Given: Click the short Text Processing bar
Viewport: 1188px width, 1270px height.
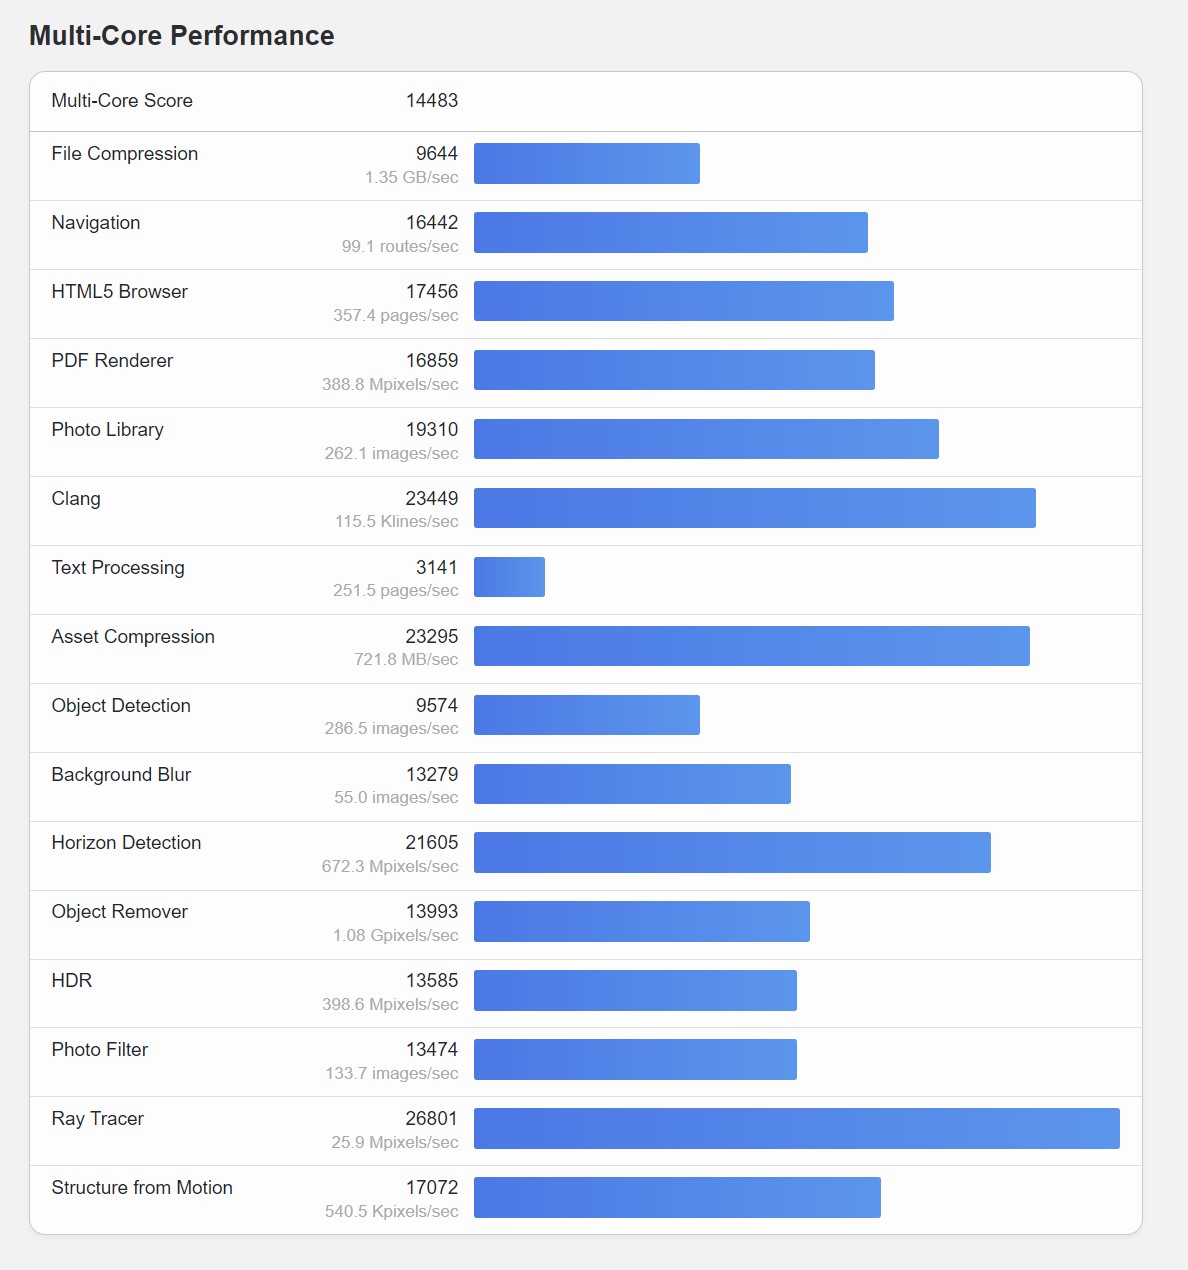Looking at the screenshot, I should 509,577.
